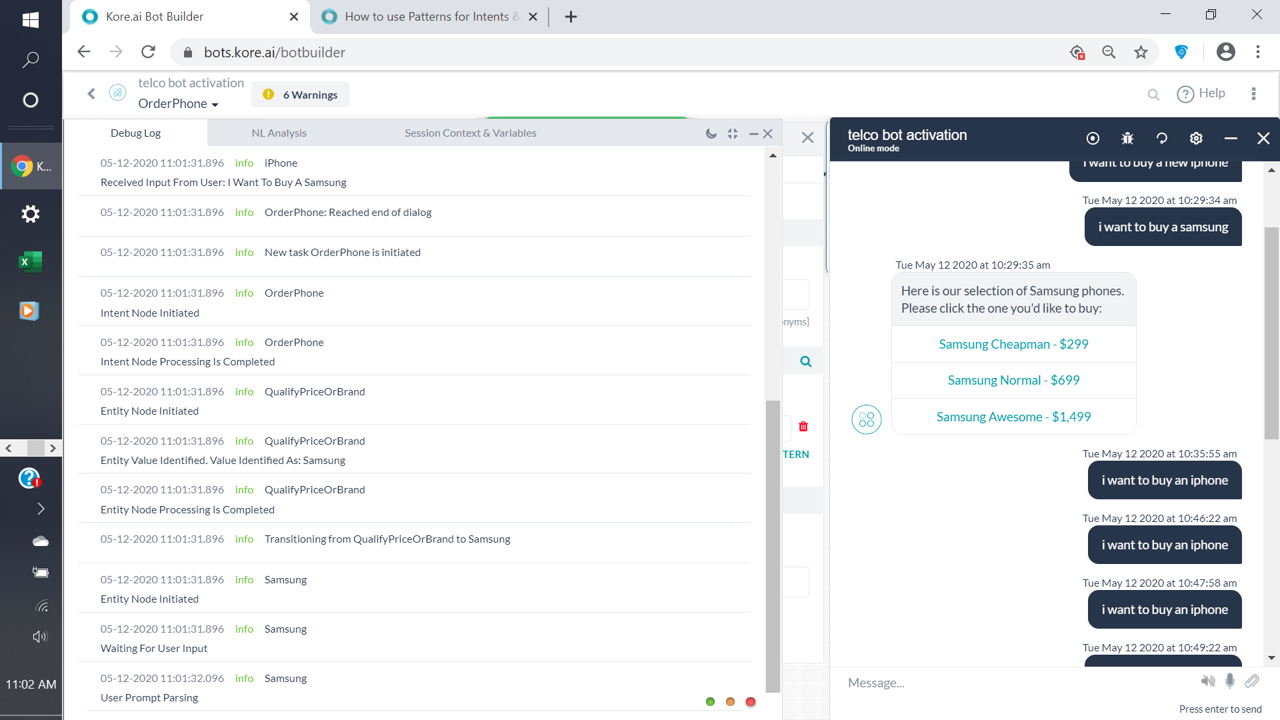
Task: Click the microphone icon in message bar
Action: 1230,681
